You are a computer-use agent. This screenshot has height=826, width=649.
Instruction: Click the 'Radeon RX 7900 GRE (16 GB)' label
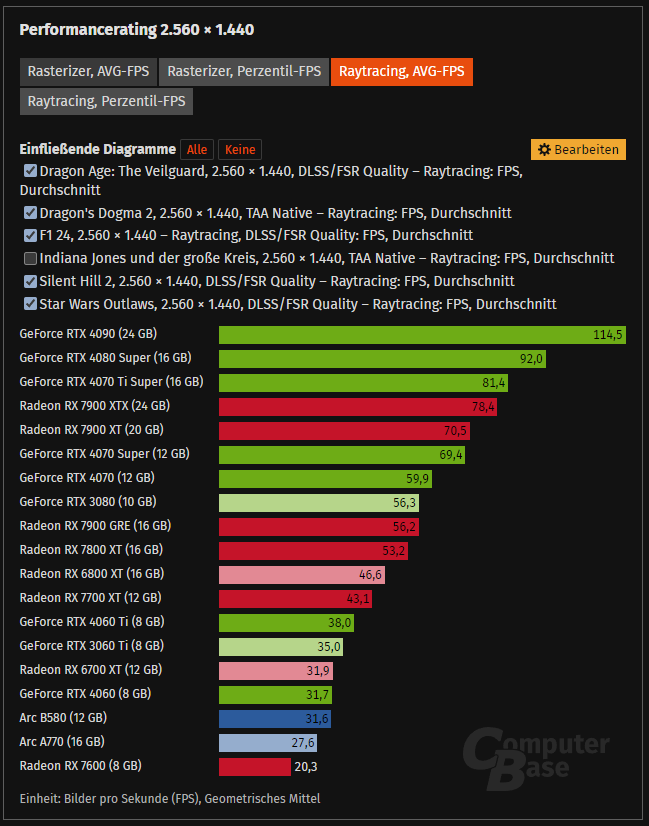(95, 526)
